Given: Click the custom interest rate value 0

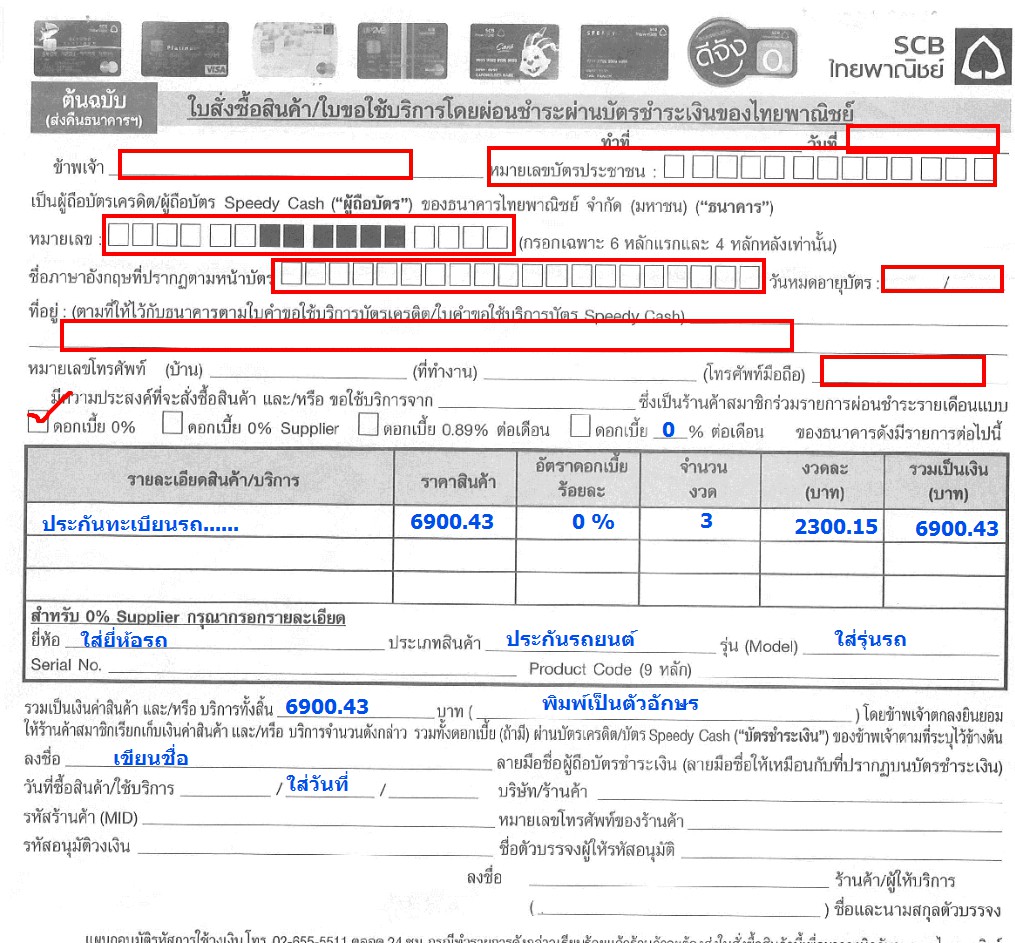Looking at the screenshot, I should click(x=669, y=429).
